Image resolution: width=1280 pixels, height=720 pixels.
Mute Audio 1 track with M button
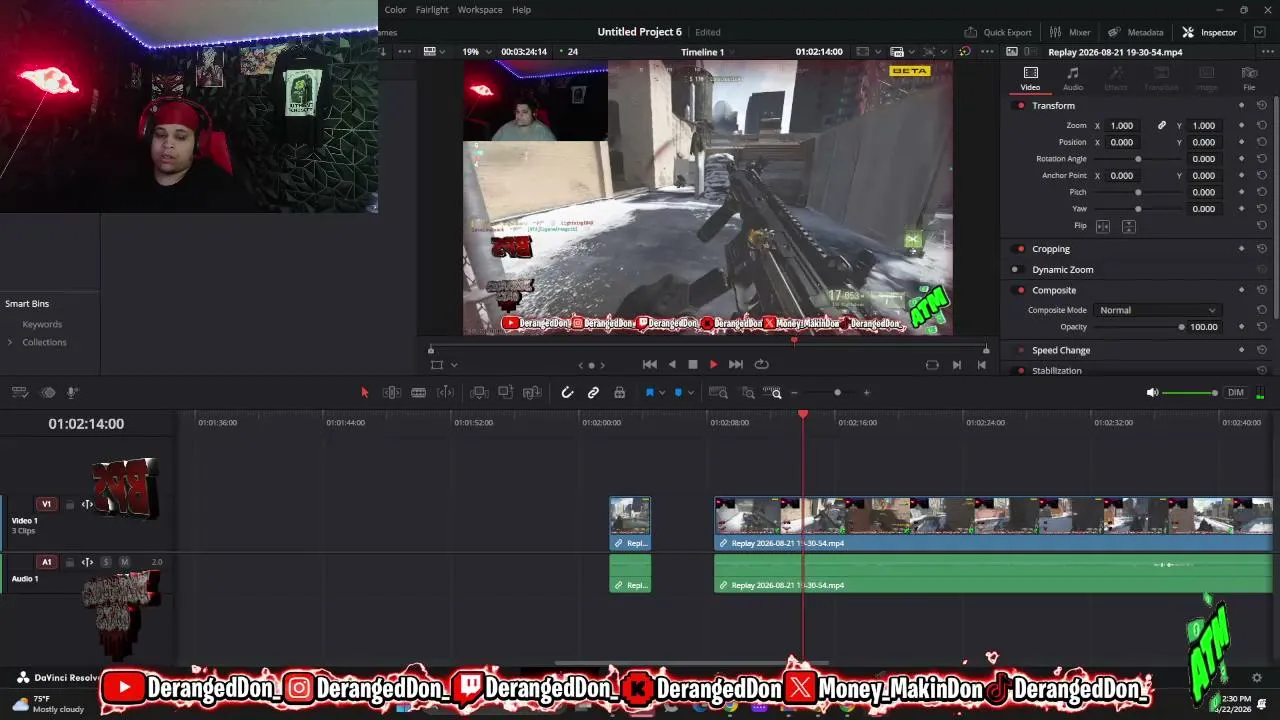click(x=125, y=562)
